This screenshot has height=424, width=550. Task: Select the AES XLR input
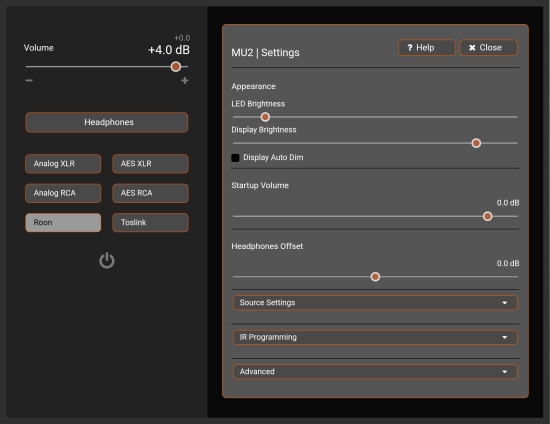(x=150, y=164)
